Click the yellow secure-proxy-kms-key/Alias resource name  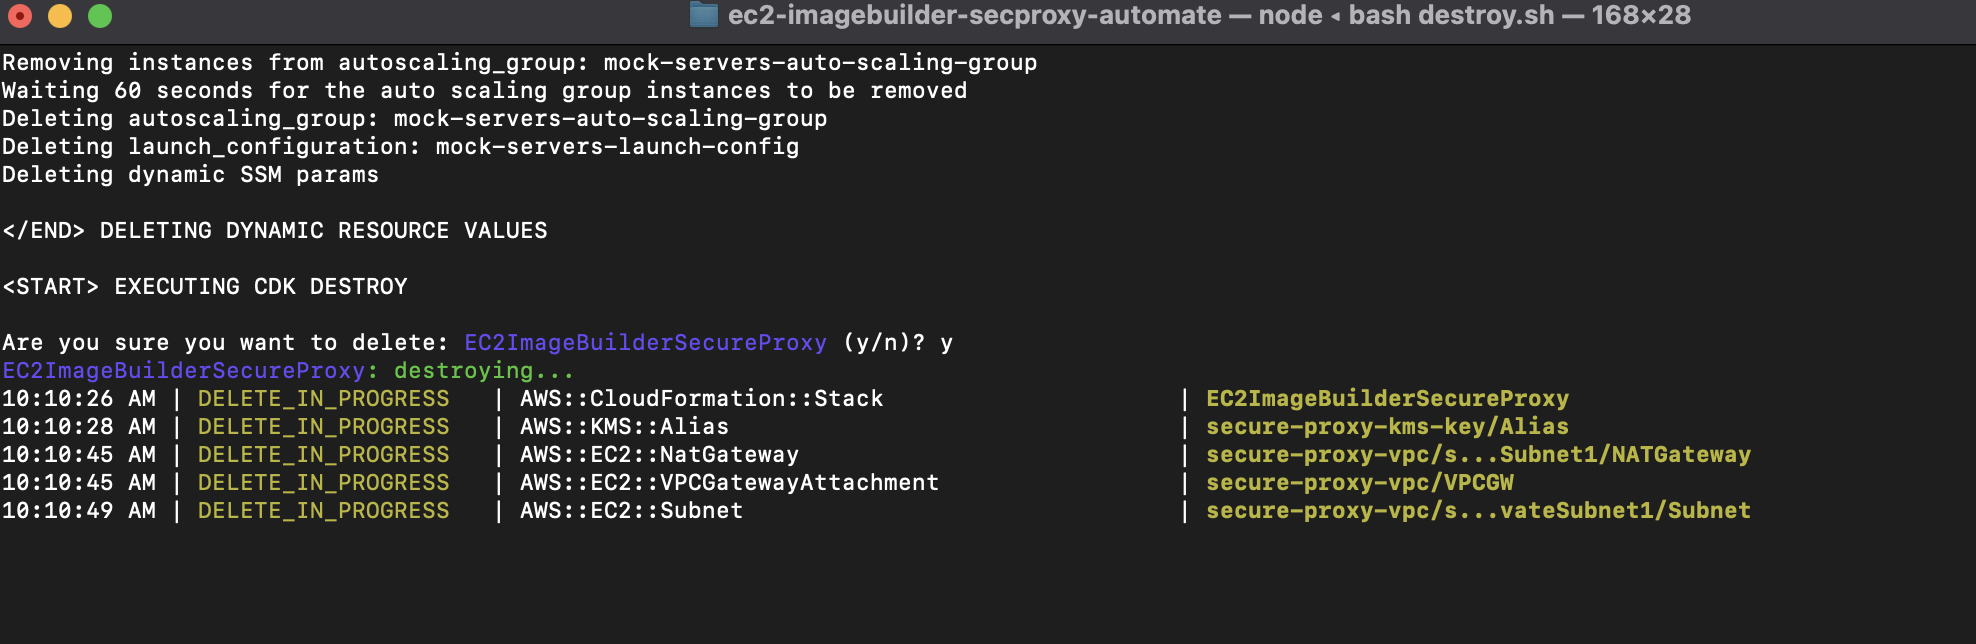point(1387,427)
